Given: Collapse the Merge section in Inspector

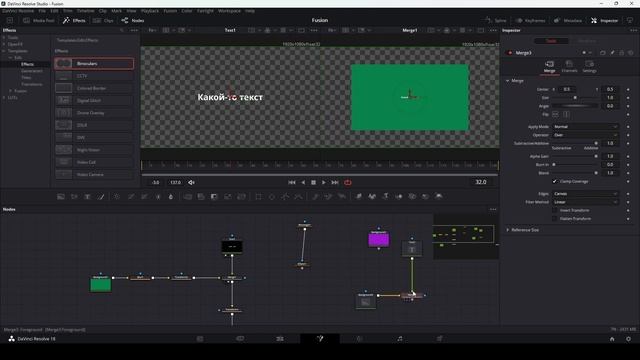Looking at the screenshot, I should [x=508, y=81].
